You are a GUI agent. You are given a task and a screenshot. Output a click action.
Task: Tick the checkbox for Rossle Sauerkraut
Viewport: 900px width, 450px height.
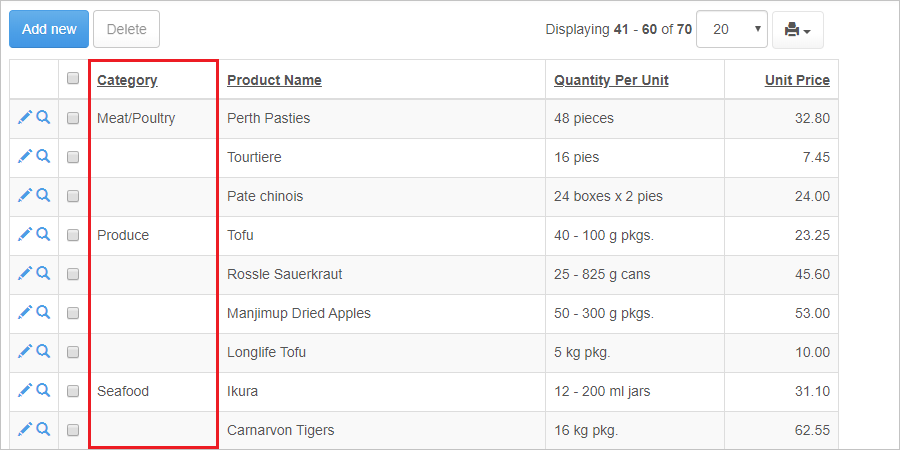pyautogui.click(x=73, y=274)
